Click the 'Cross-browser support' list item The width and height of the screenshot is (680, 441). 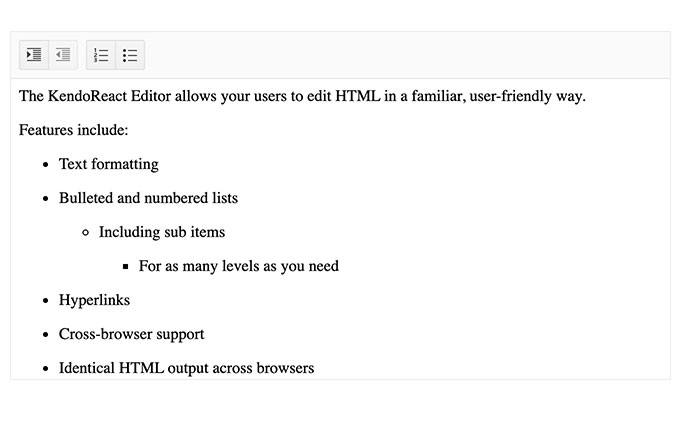click(x=131, y=334)
